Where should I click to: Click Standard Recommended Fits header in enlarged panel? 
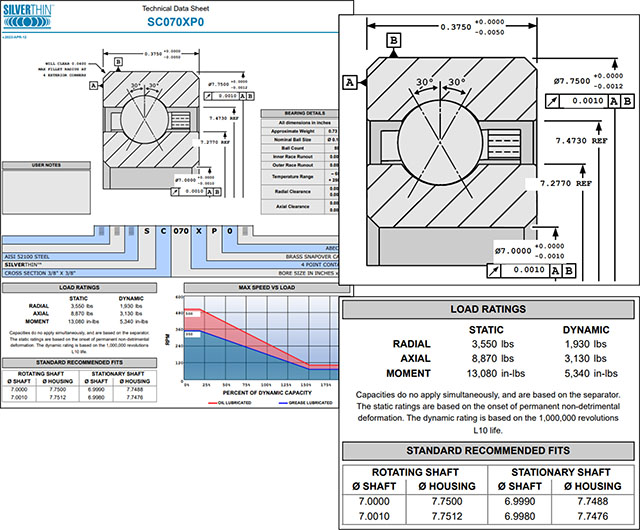click(x=489, y=450)
